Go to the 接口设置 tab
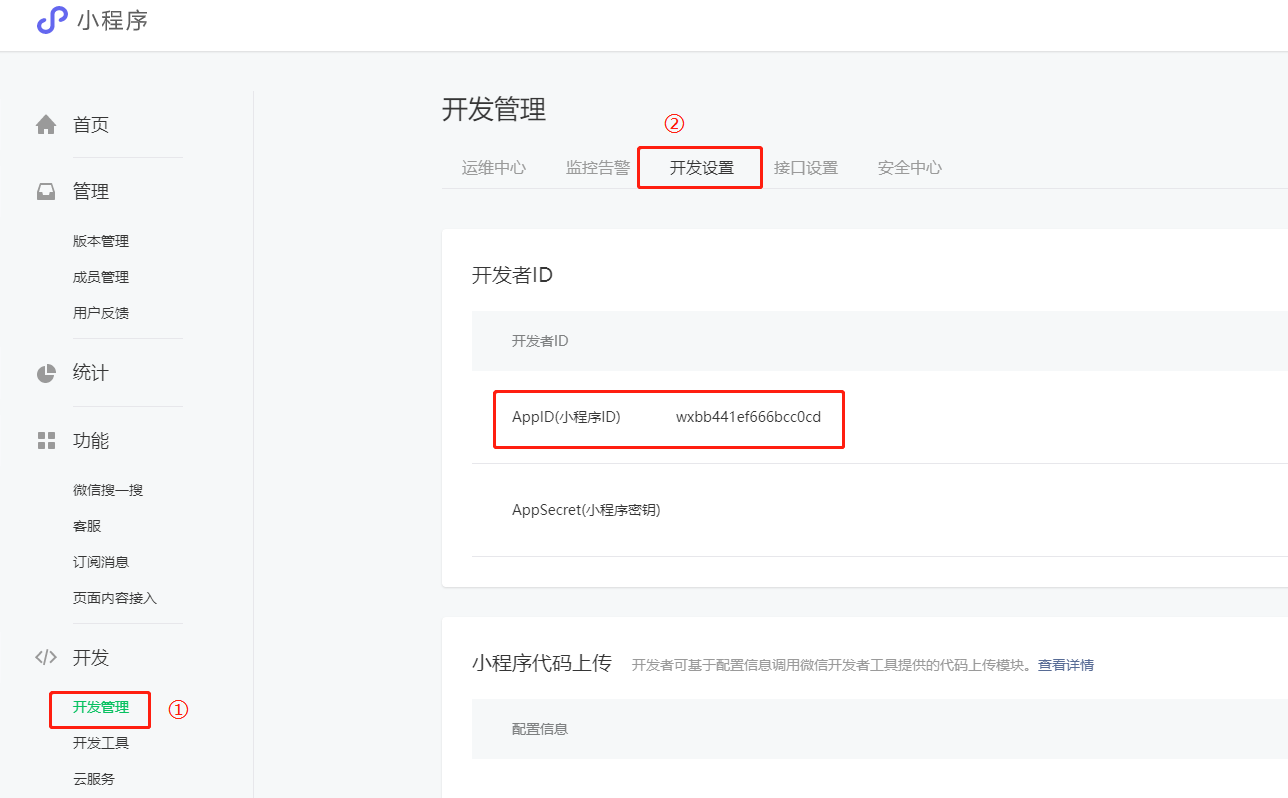 805,168
